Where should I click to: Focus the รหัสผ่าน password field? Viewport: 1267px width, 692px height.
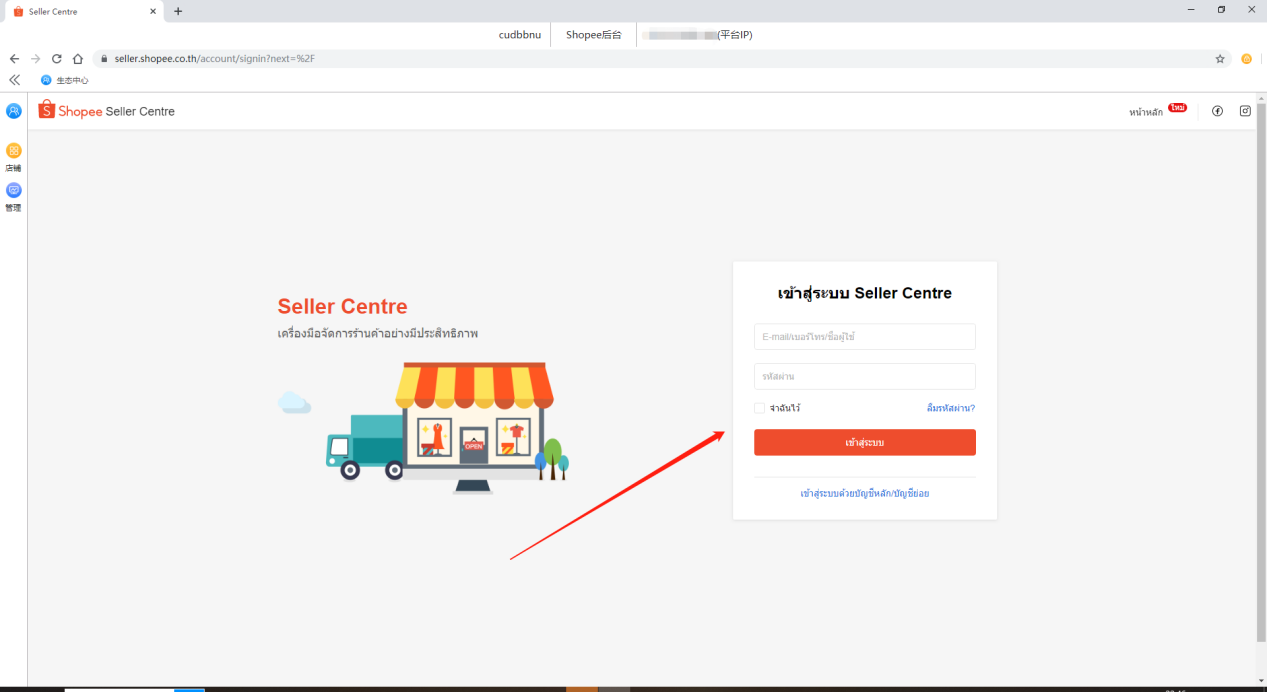(865, 376)
